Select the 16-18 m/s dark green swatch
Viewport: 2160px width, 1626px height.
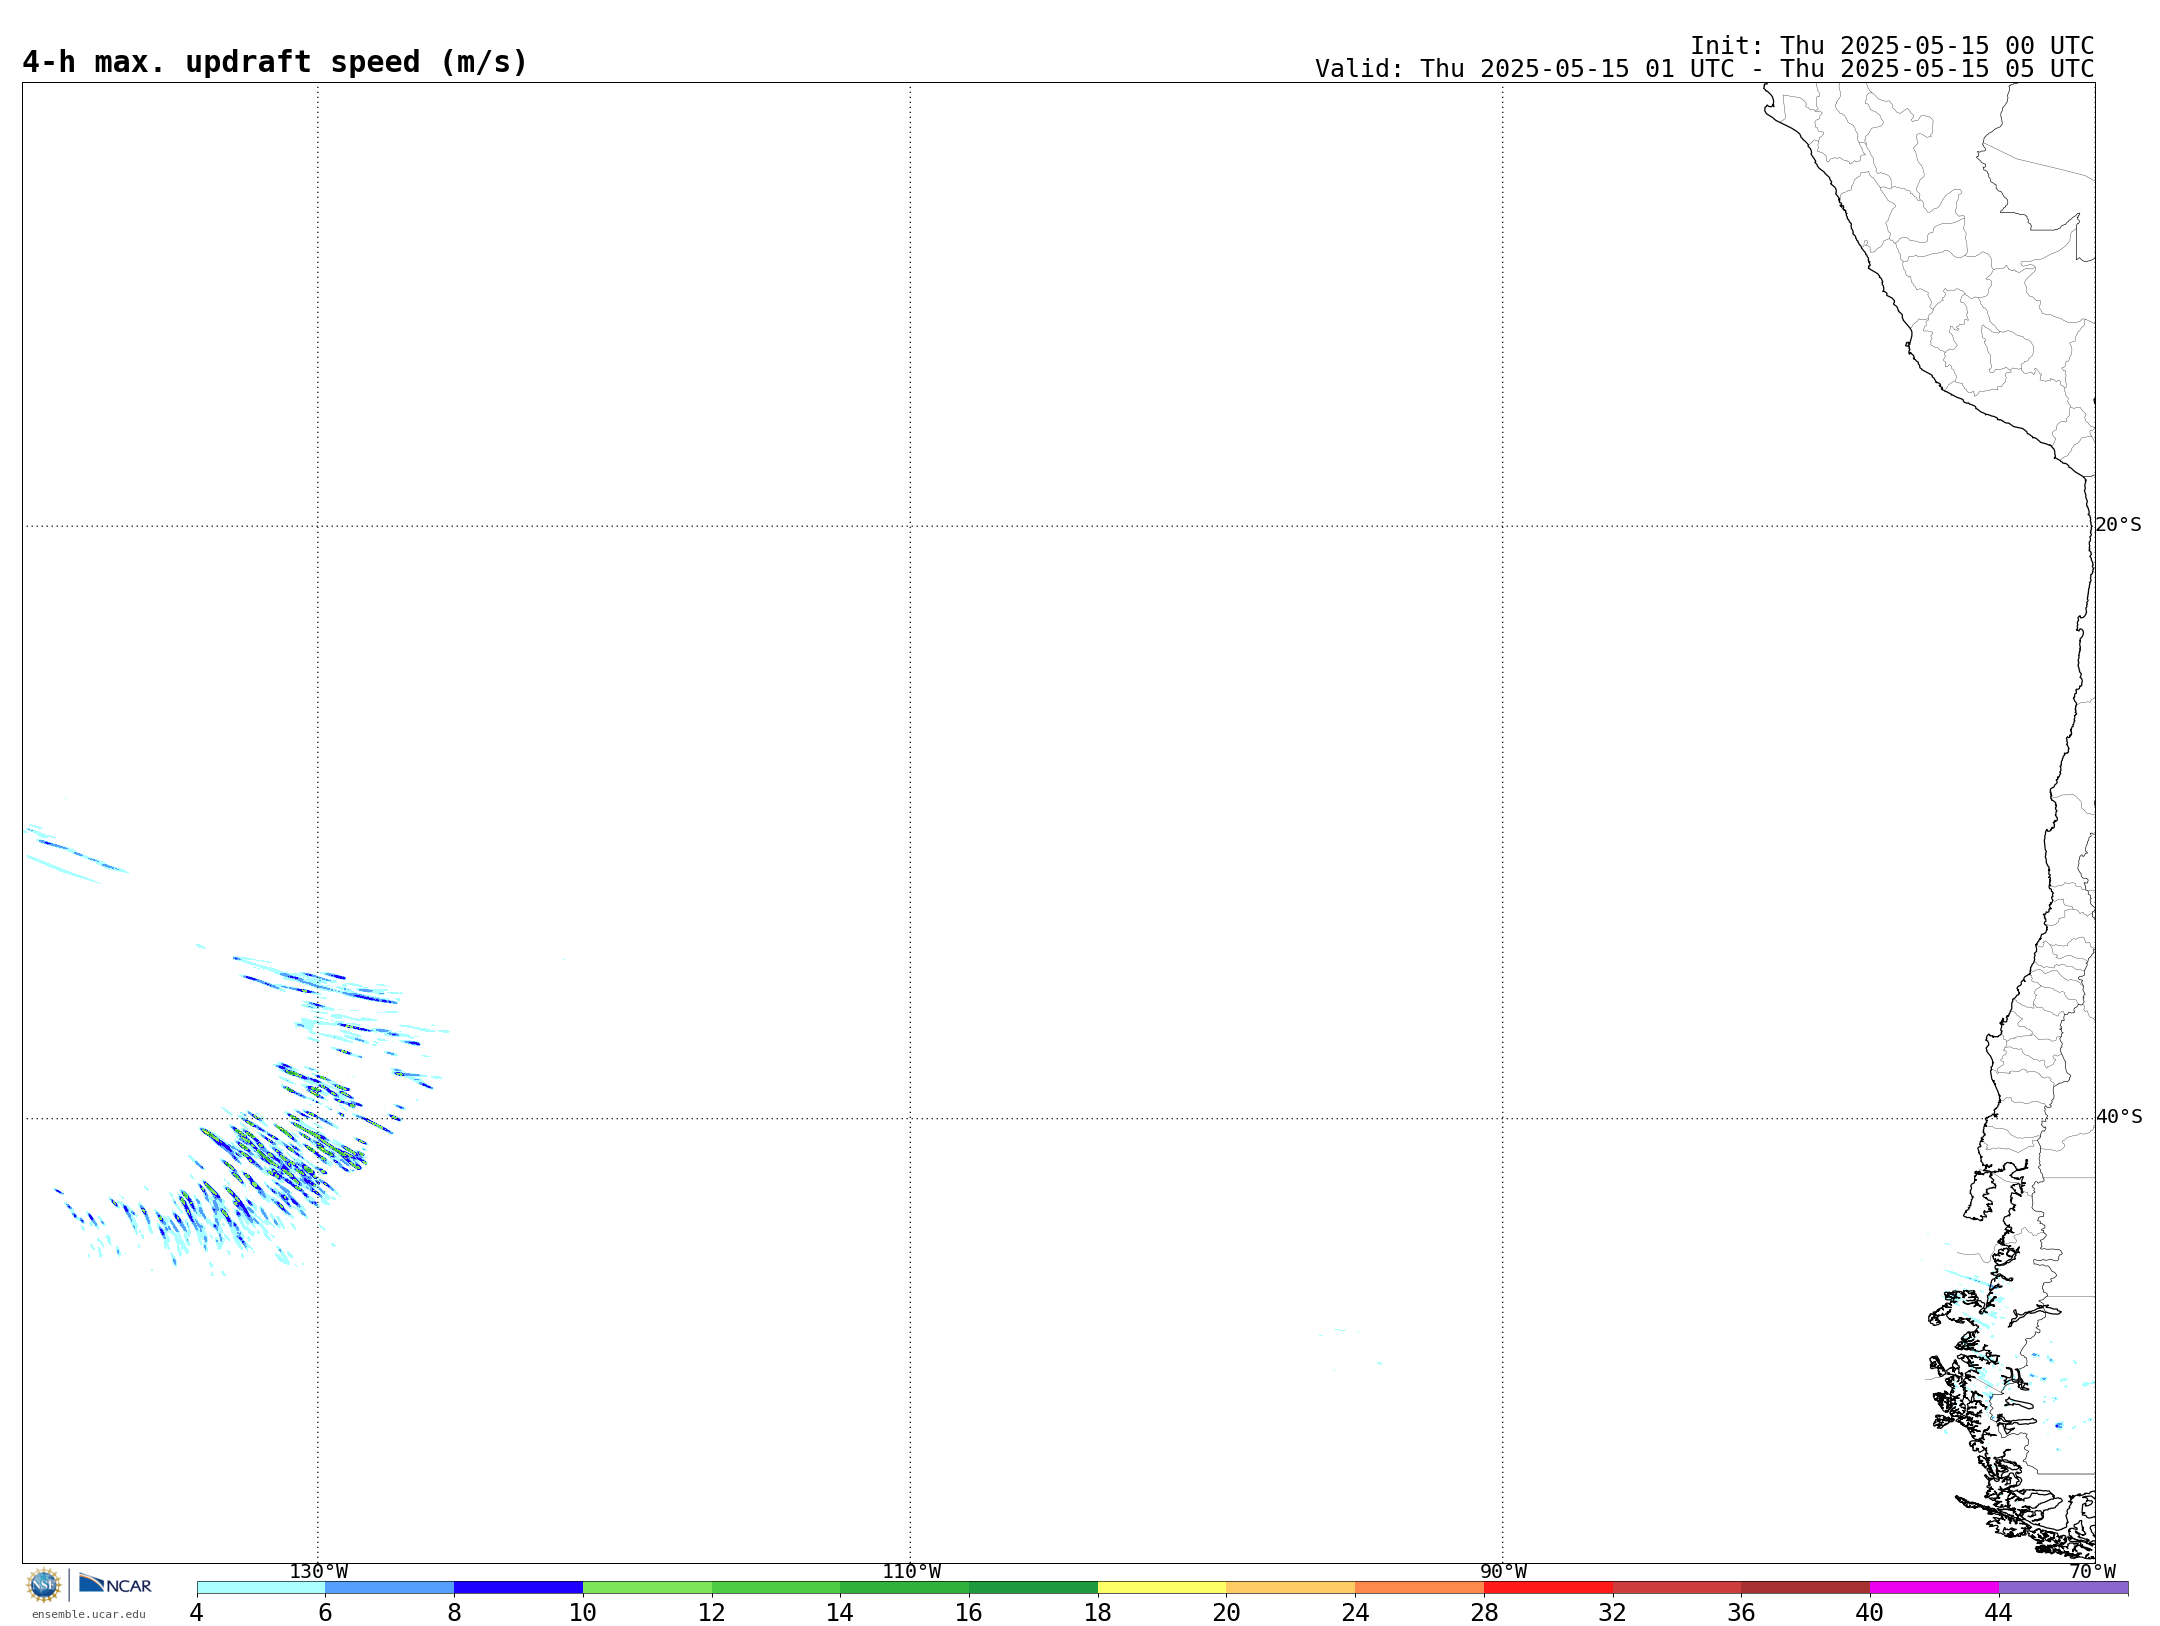(1034, 1588)
